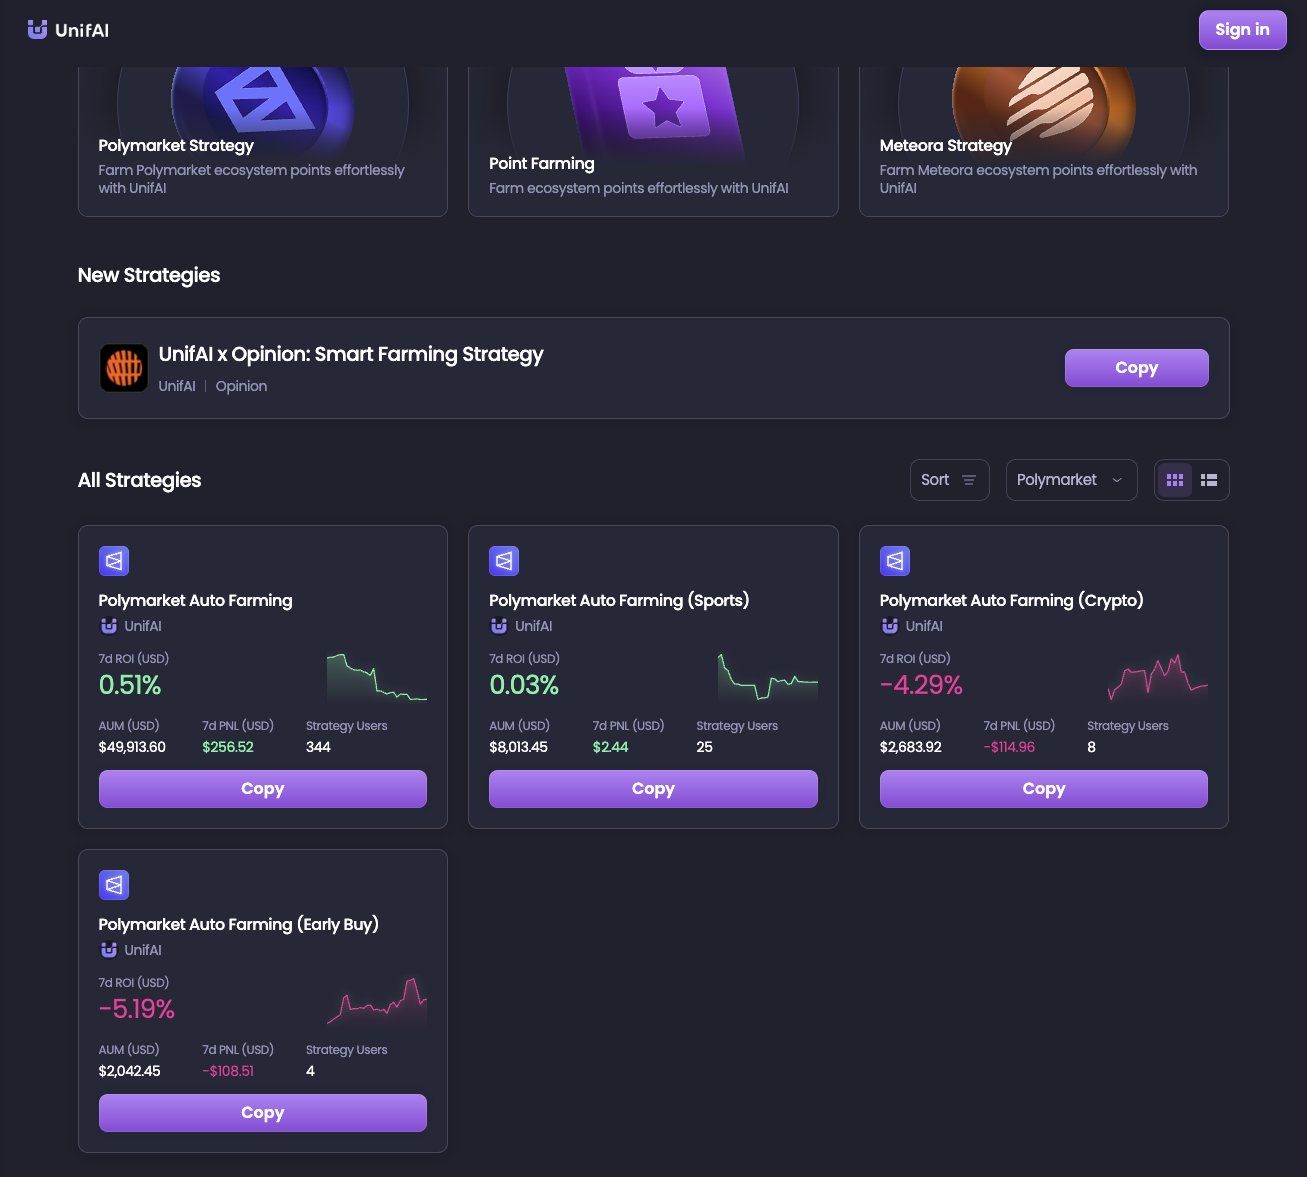Copy the Polymarket Auto Farming (Sports) strategy
Screen dimensions: 1307x1177
click(x=653, y=789)
